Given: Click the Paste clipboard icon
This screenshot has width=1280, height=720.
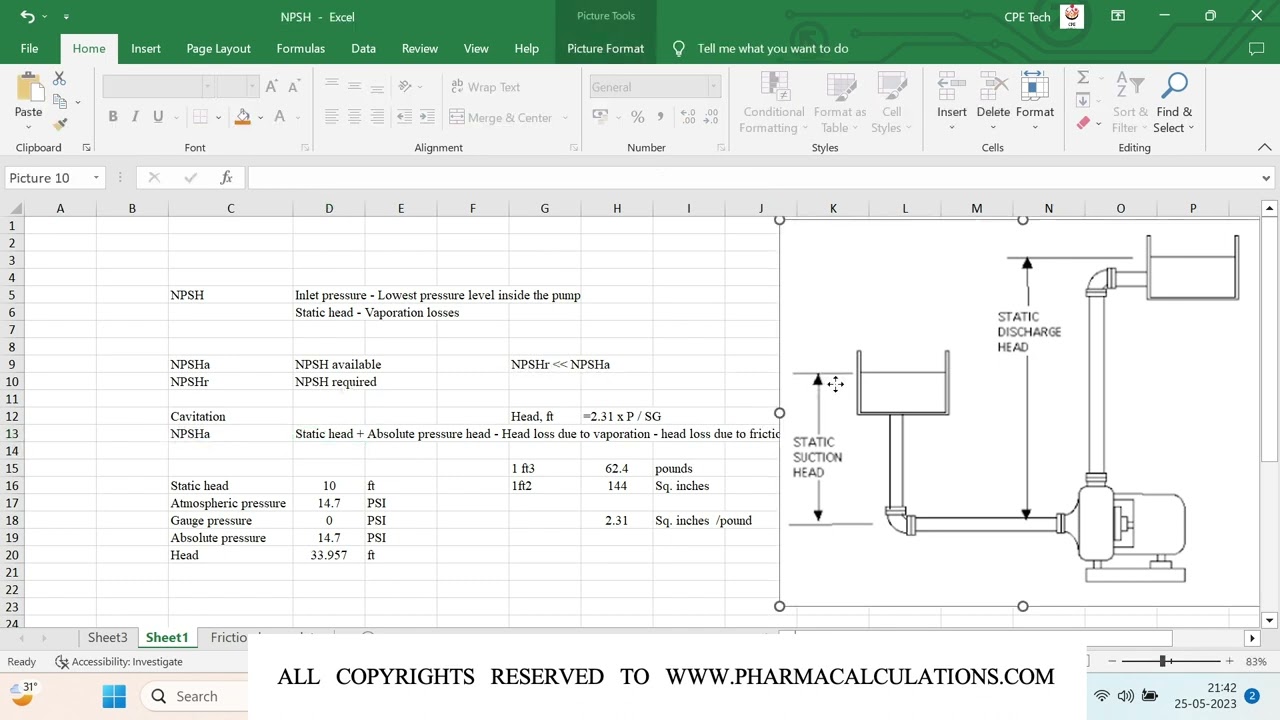Looking at the screenshot, I should 28,87.
